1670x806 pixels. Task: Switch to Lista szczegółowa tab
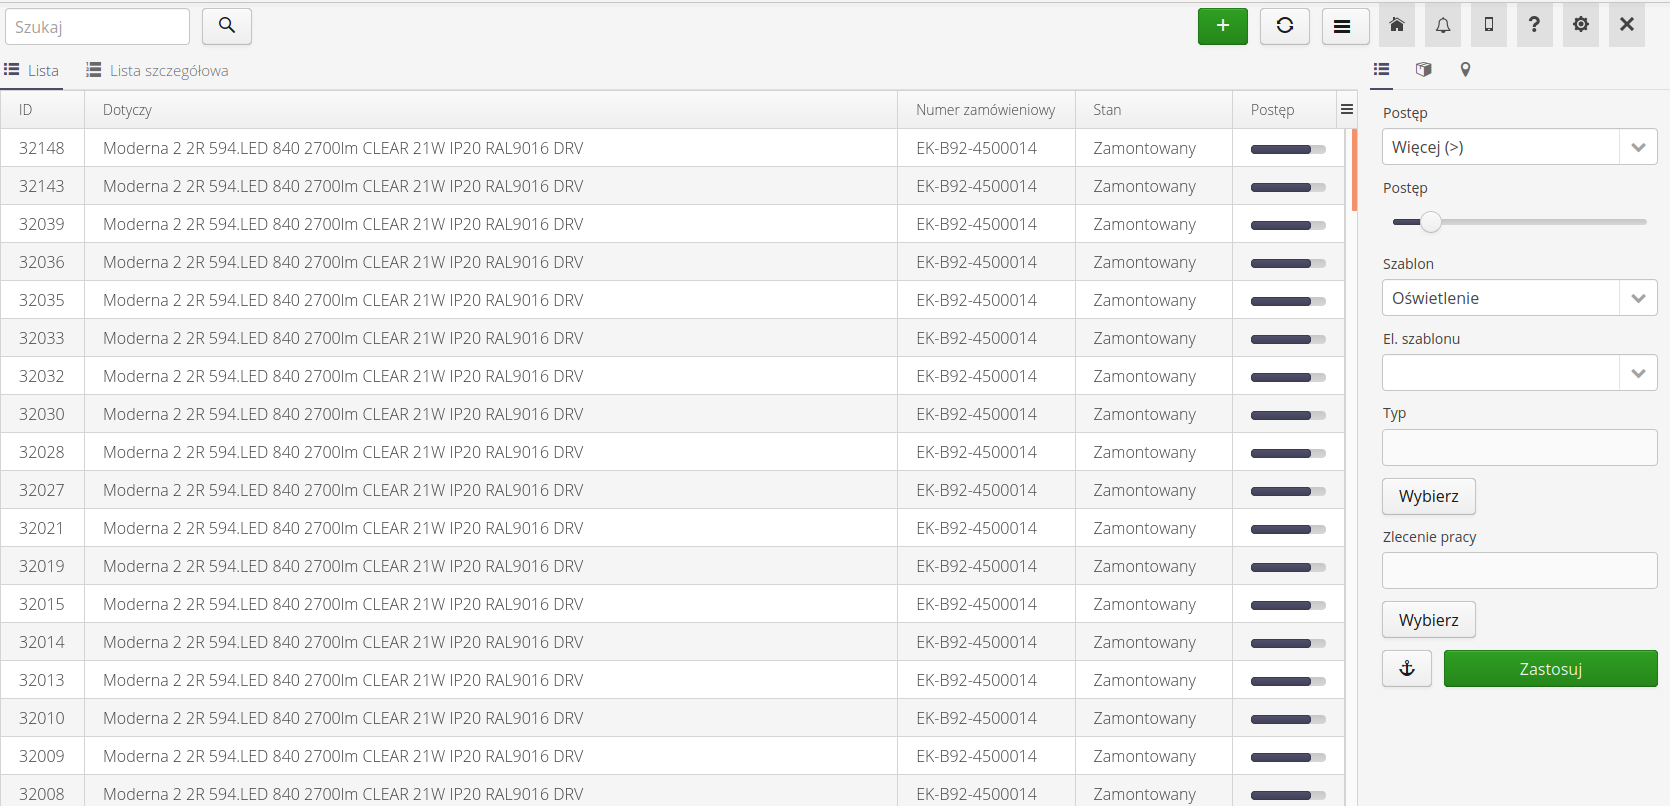(x=158, y=71)
